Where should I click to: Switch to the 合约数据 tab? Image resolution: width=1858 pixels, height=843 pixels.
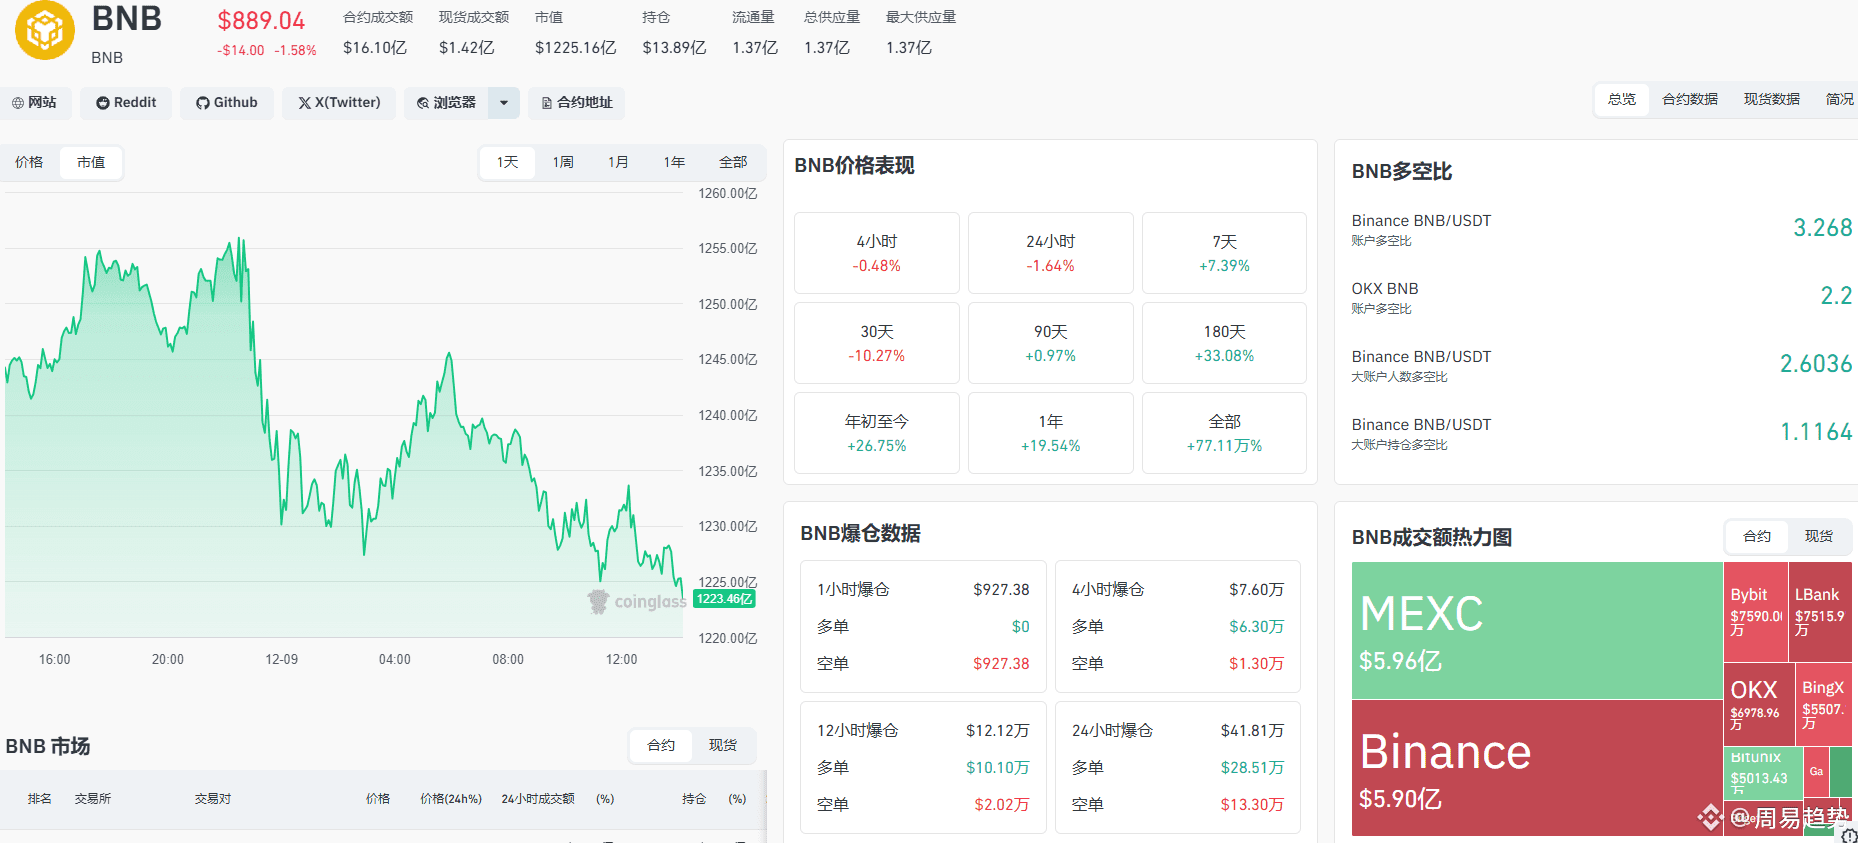click(1689, 99)
